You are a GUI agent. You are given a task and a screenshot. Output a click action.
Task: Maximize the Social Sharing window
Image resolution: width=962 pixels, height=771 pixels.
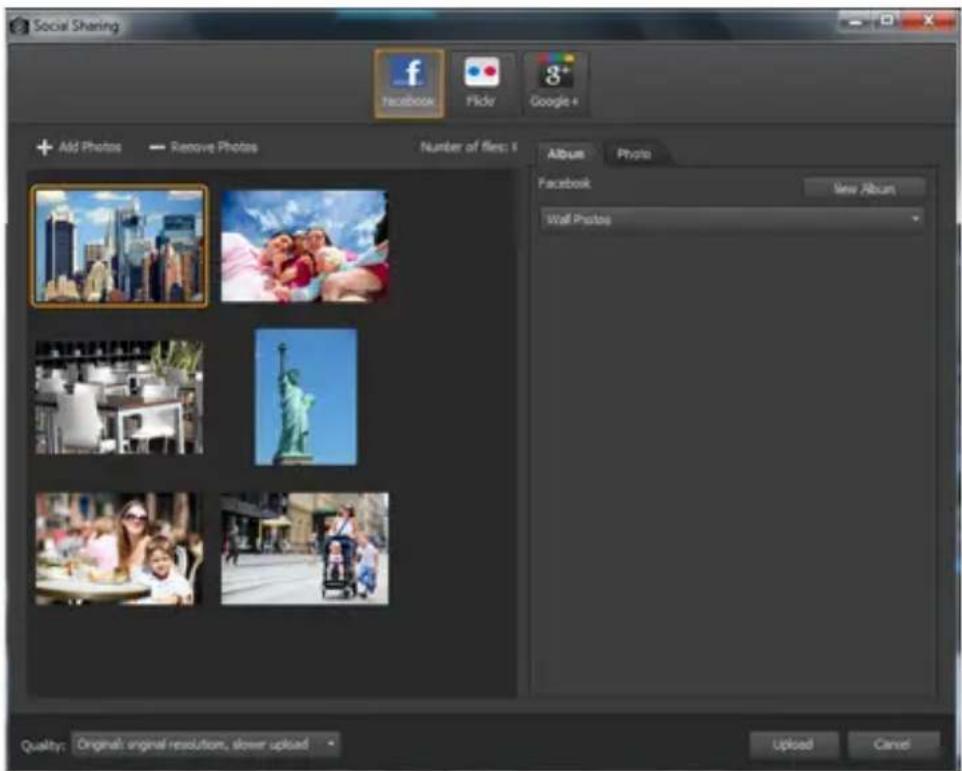(887, 21)
